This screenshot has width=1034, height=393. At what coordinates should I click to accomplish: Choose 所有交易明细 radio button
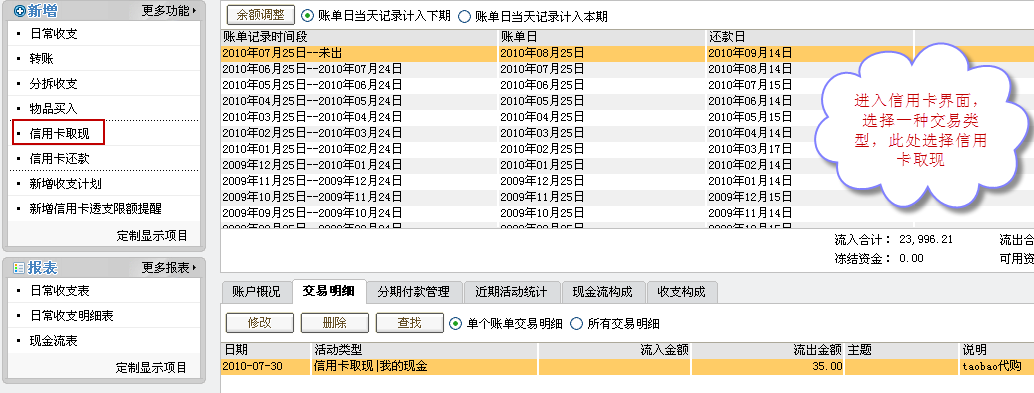[x=576, y=323]
